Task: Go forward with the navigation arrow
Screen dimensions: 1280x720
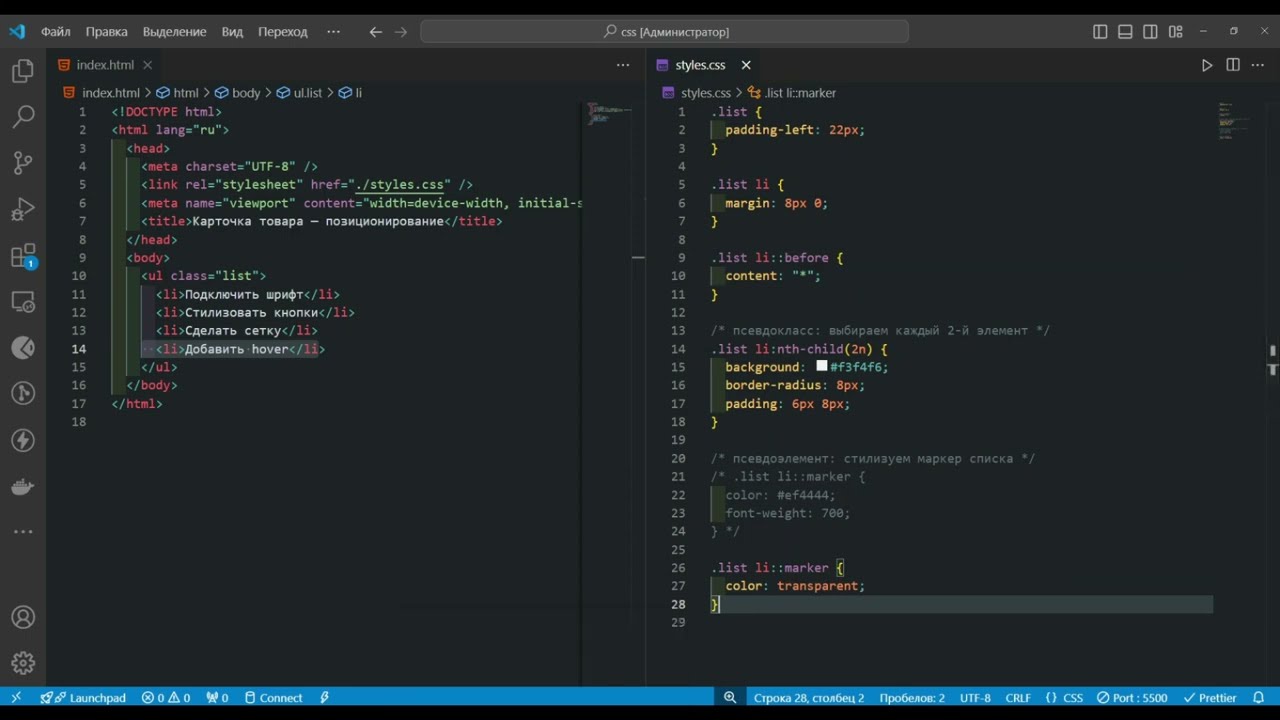Action: pos(401,32)
